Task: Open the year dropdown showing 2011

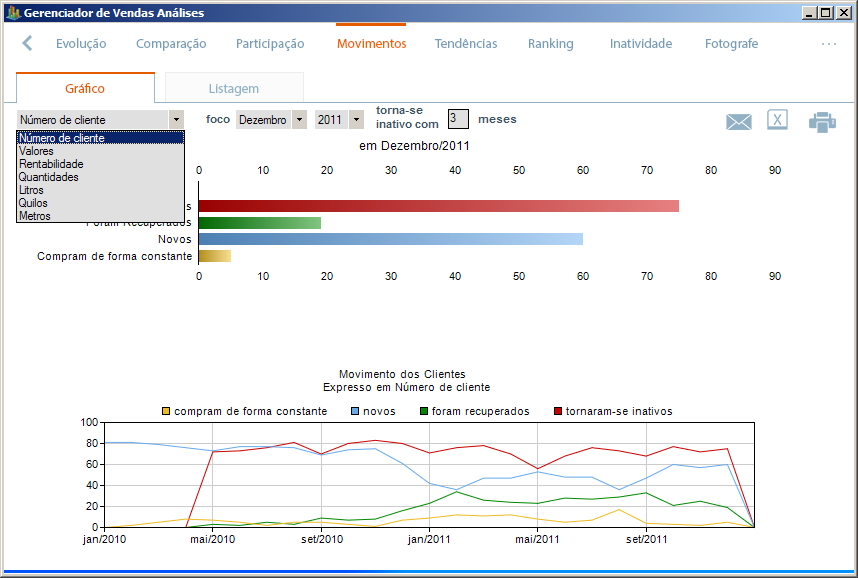Action: pos(355,120)
